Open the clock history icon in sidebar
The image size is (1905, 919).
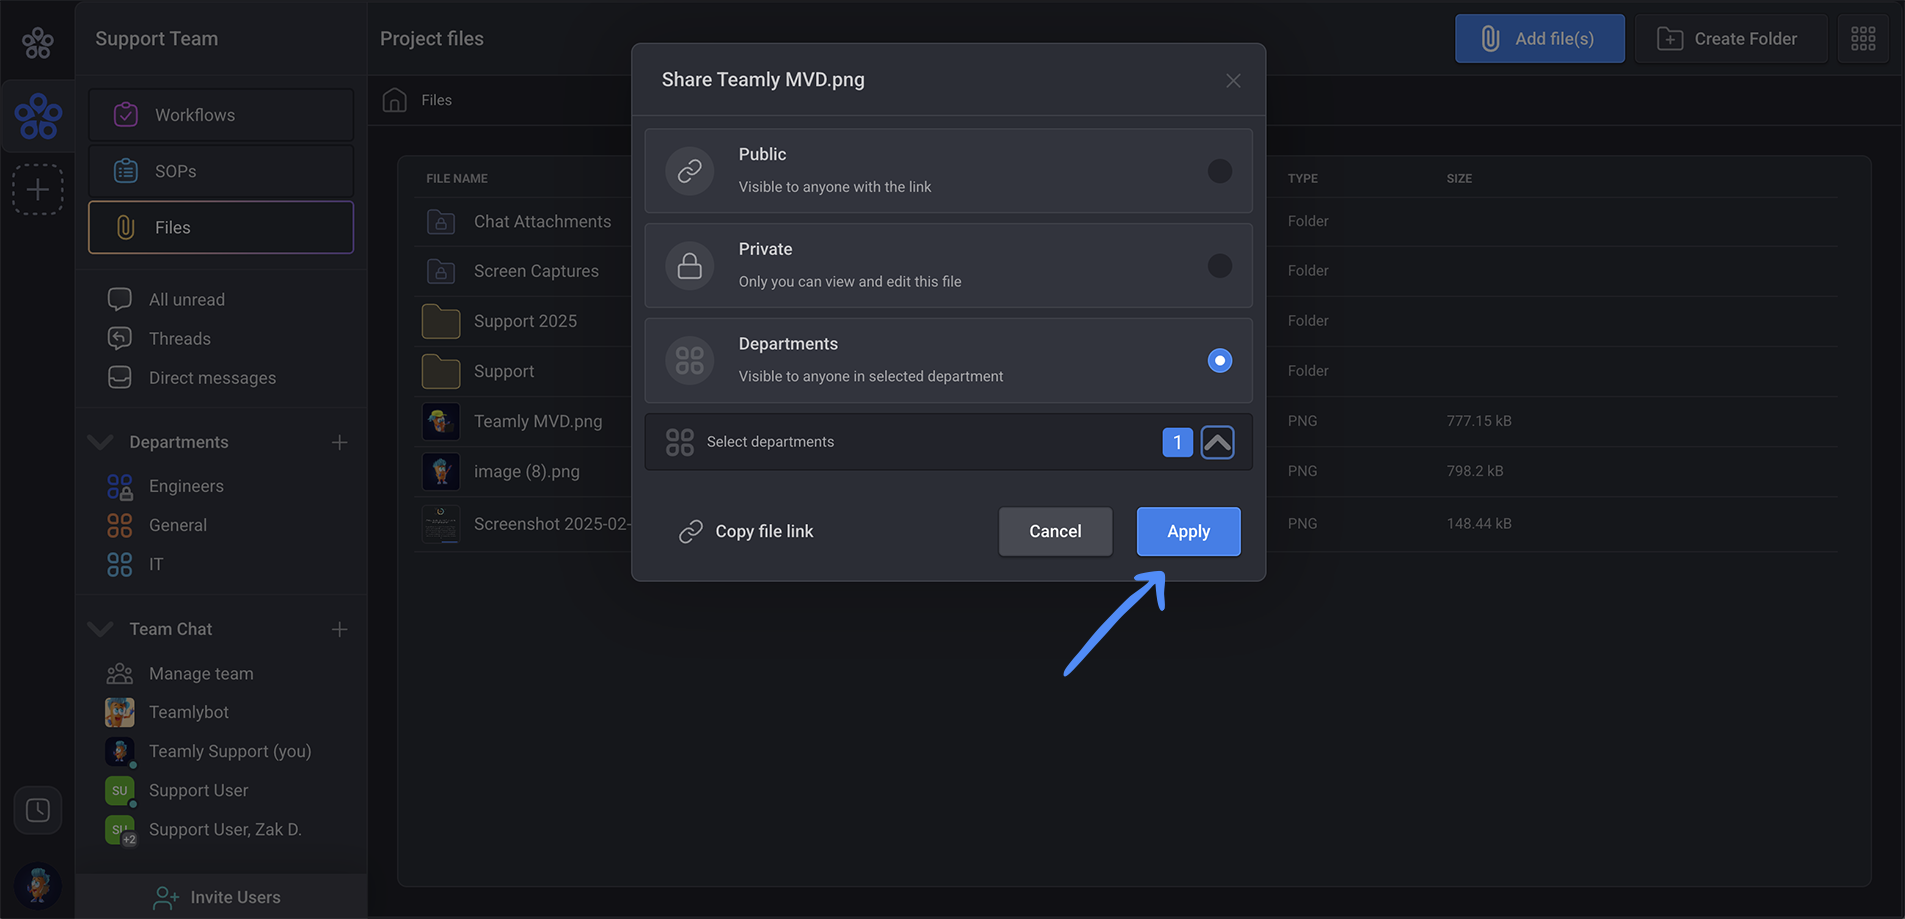click(x=38, y=810)
